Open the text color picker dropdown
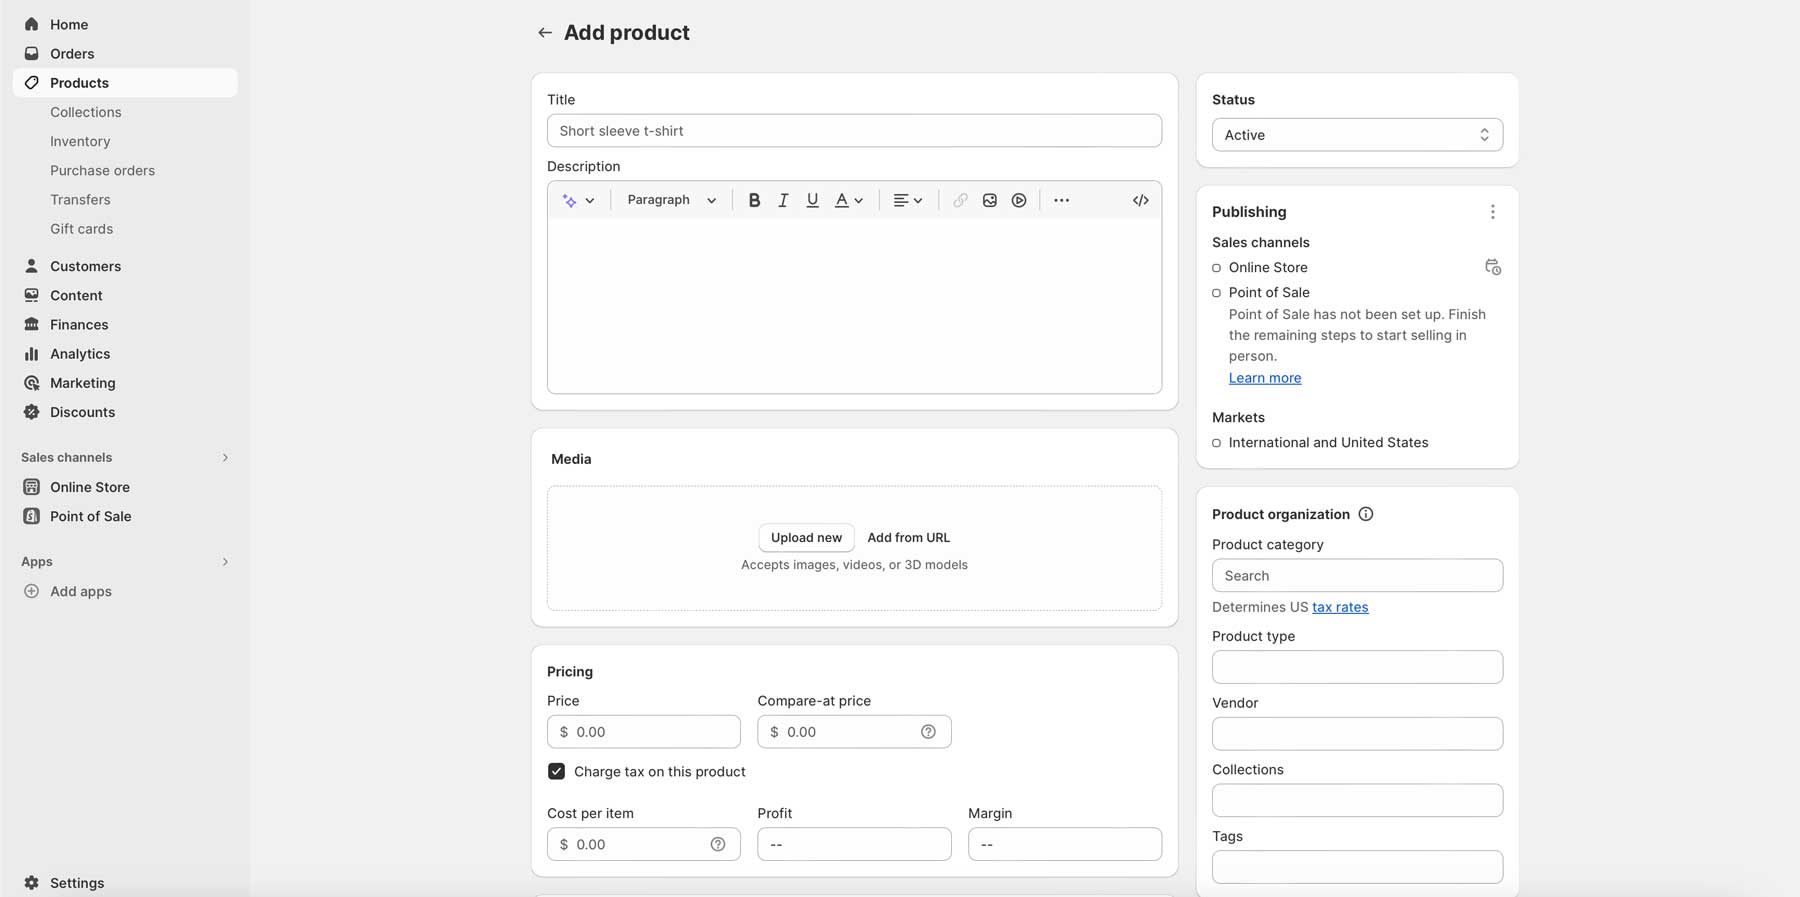Viewport: 1800px width, 897px height. tap(848, 200)
